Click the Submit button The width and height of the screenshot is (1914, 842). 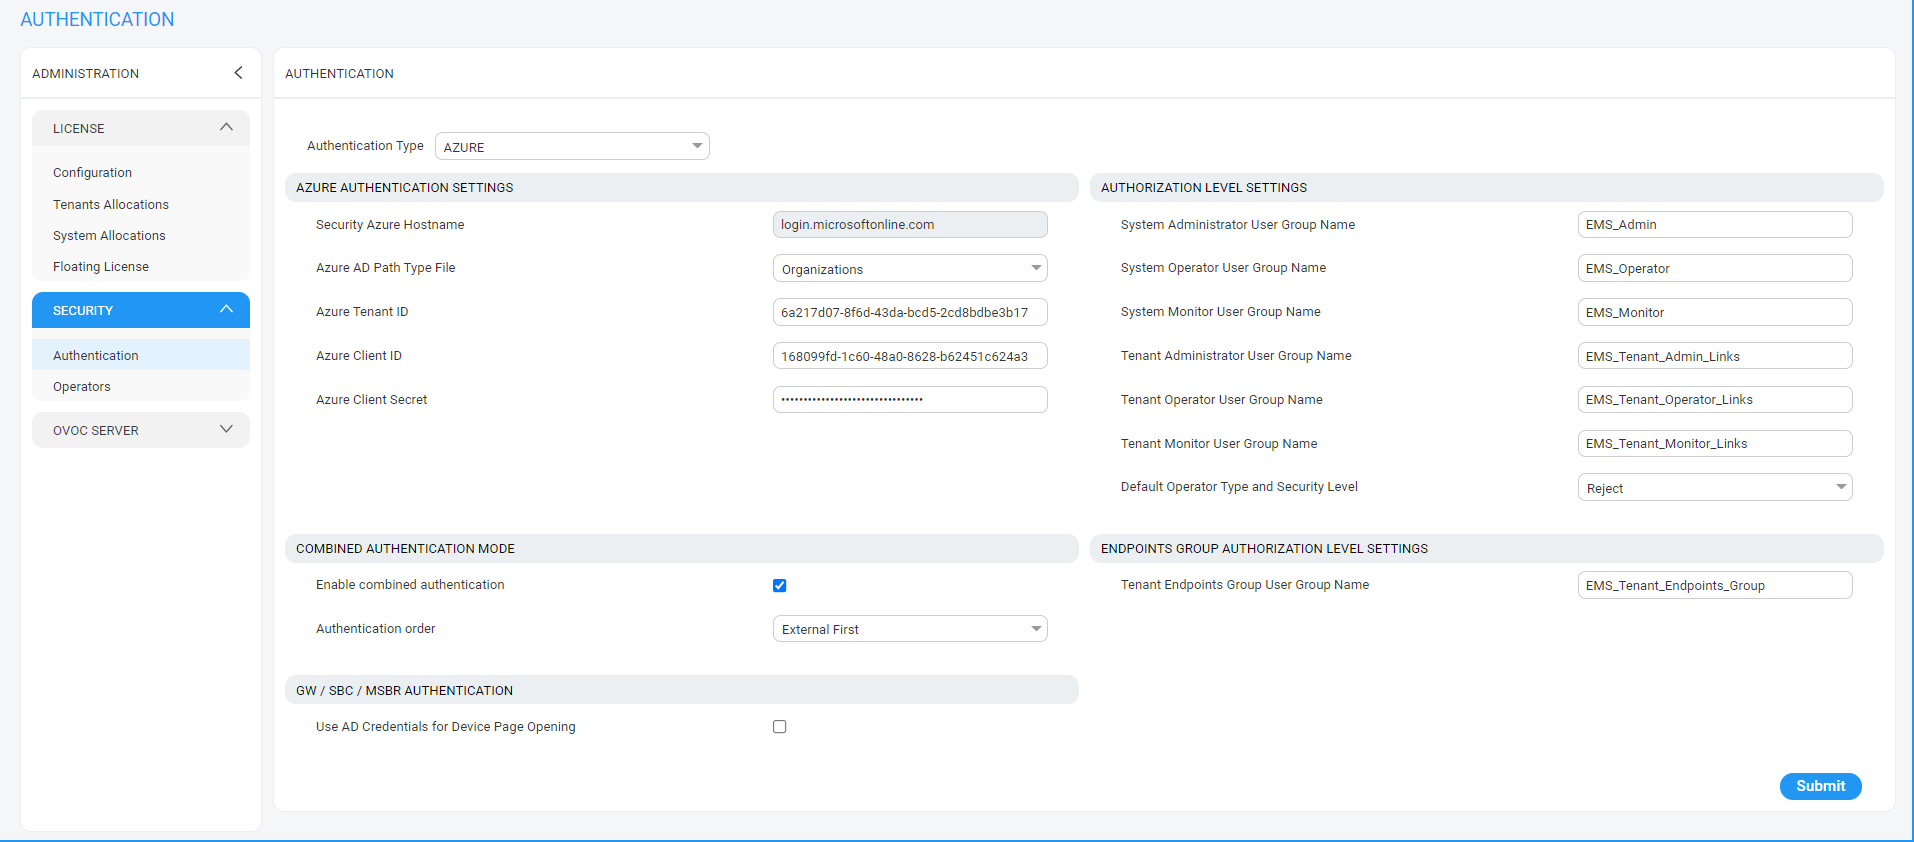tap(1820, 786)
